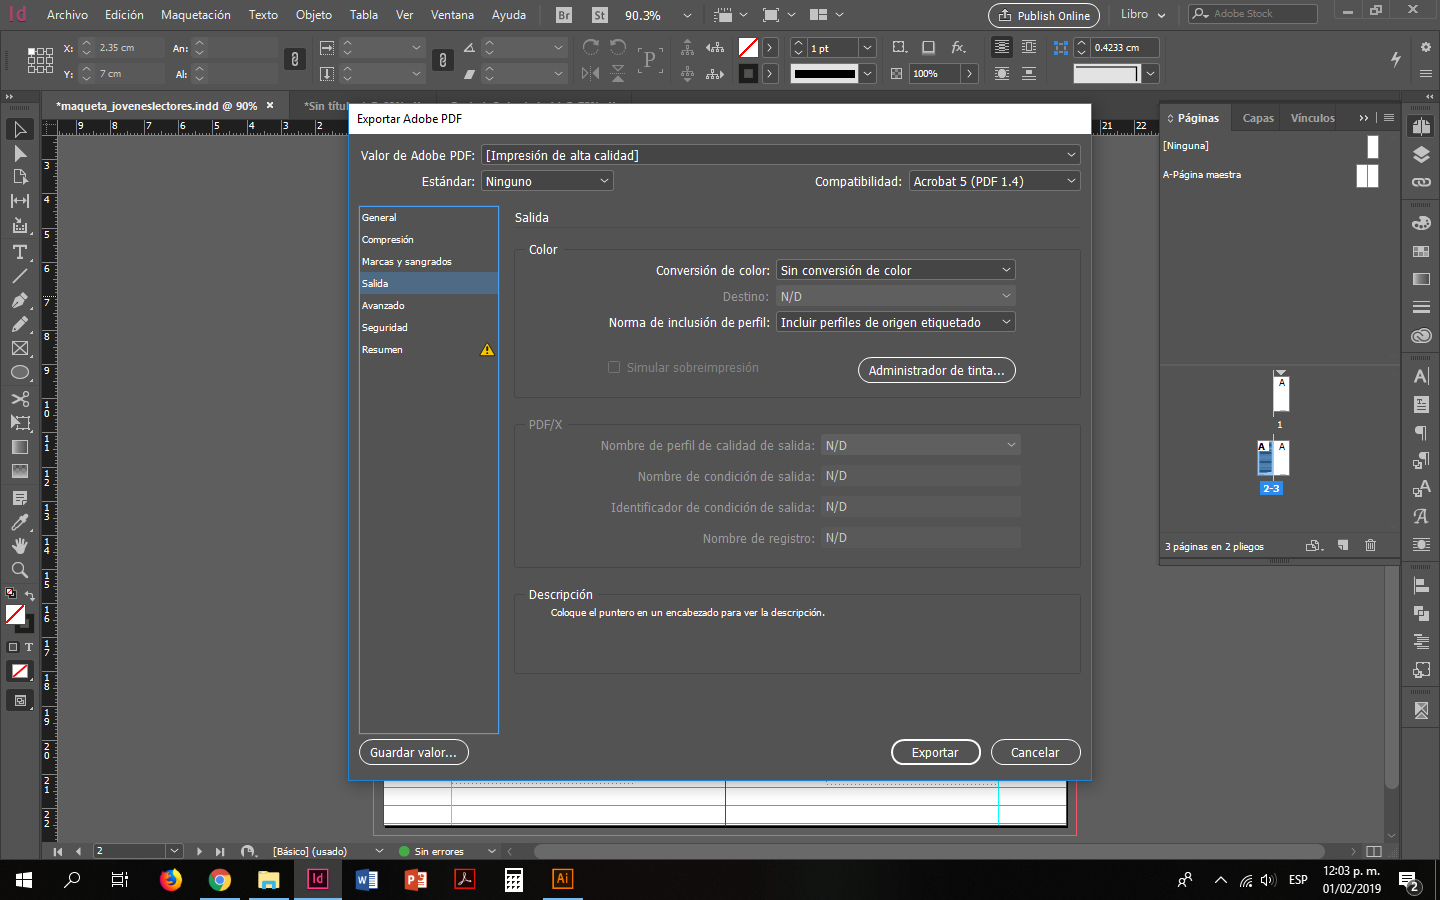Select the Gap tool
Image resolution: width=1440 pixels, height=900 pixels.
point(19,201)
